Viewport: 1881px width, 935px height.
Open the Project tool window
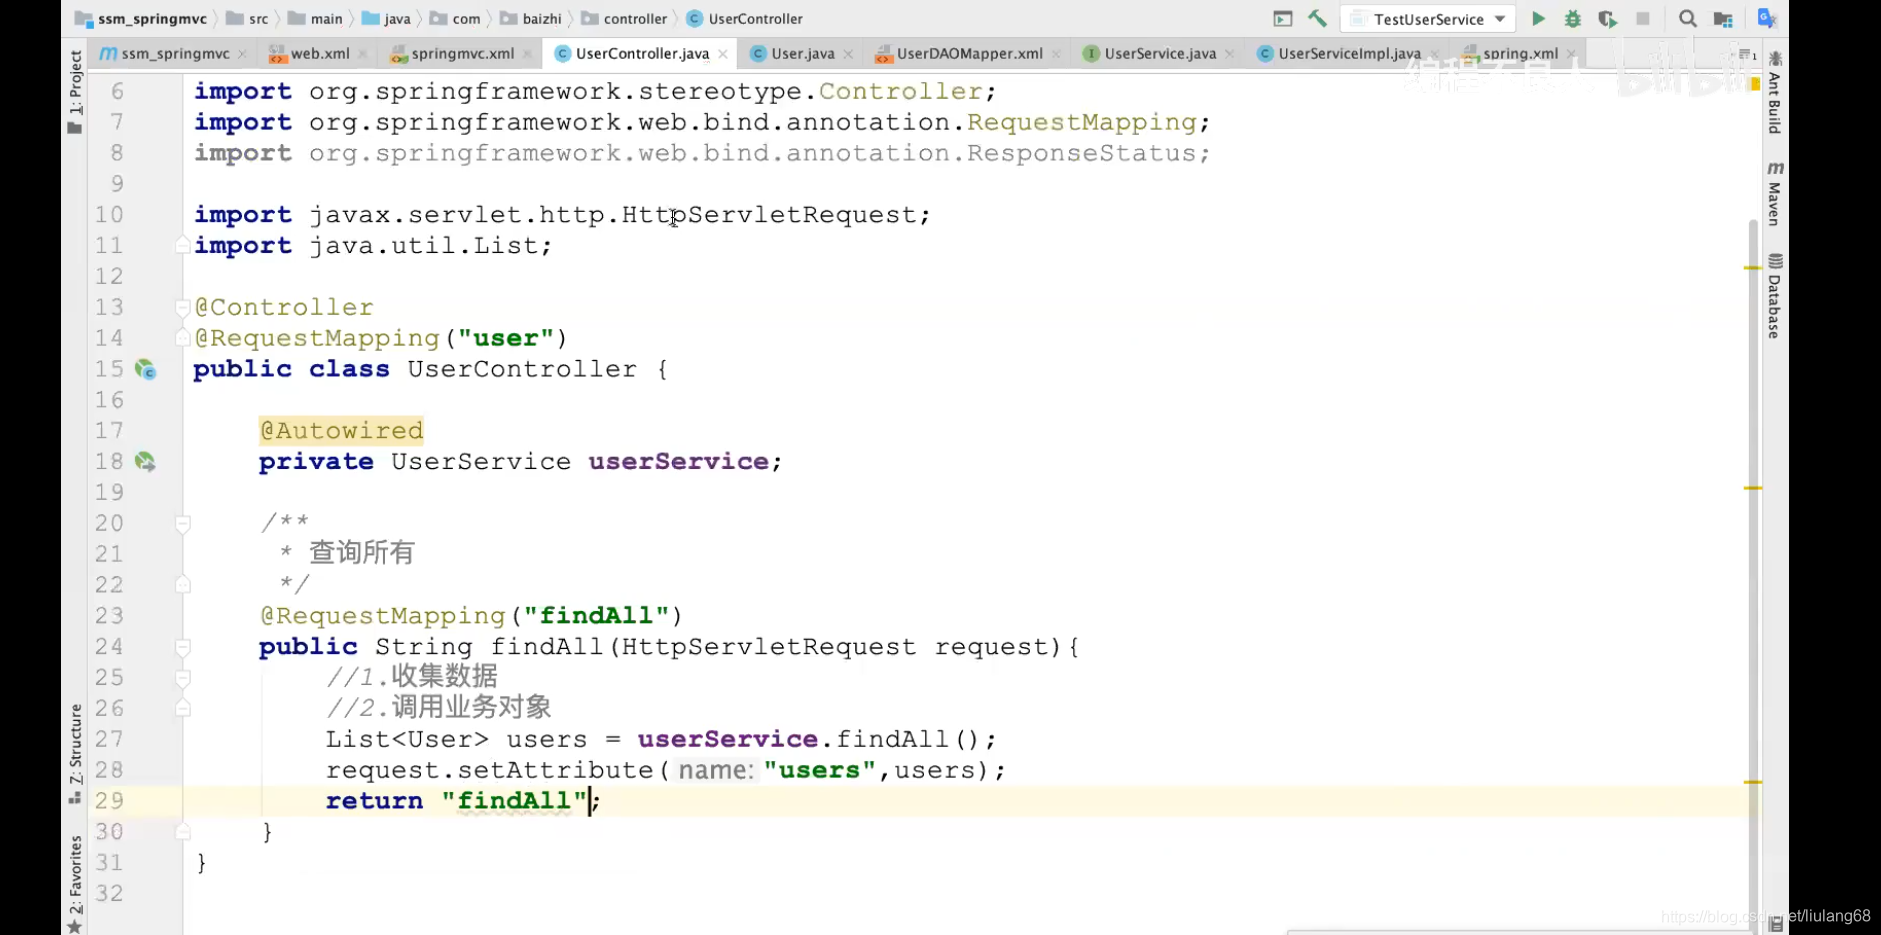pyautogui.click(x=75, y=90)
